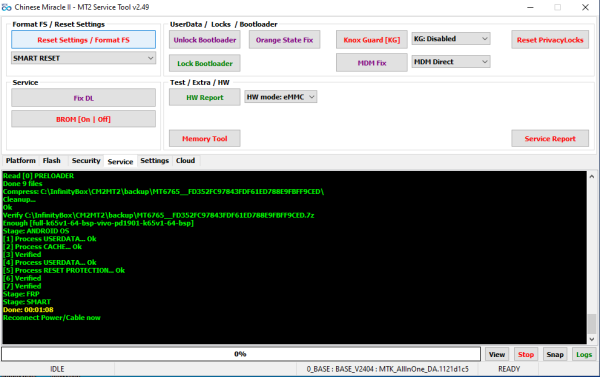Click Reset Settings / Format FS button

click(x=83, y=40)
